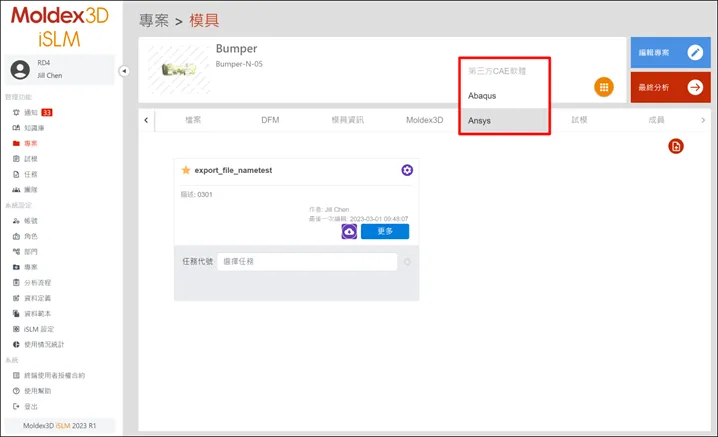Switch to the 模具資訊 tab
Image resolution: width=718 pixels, height=437 pixels.
coord(348,120)
